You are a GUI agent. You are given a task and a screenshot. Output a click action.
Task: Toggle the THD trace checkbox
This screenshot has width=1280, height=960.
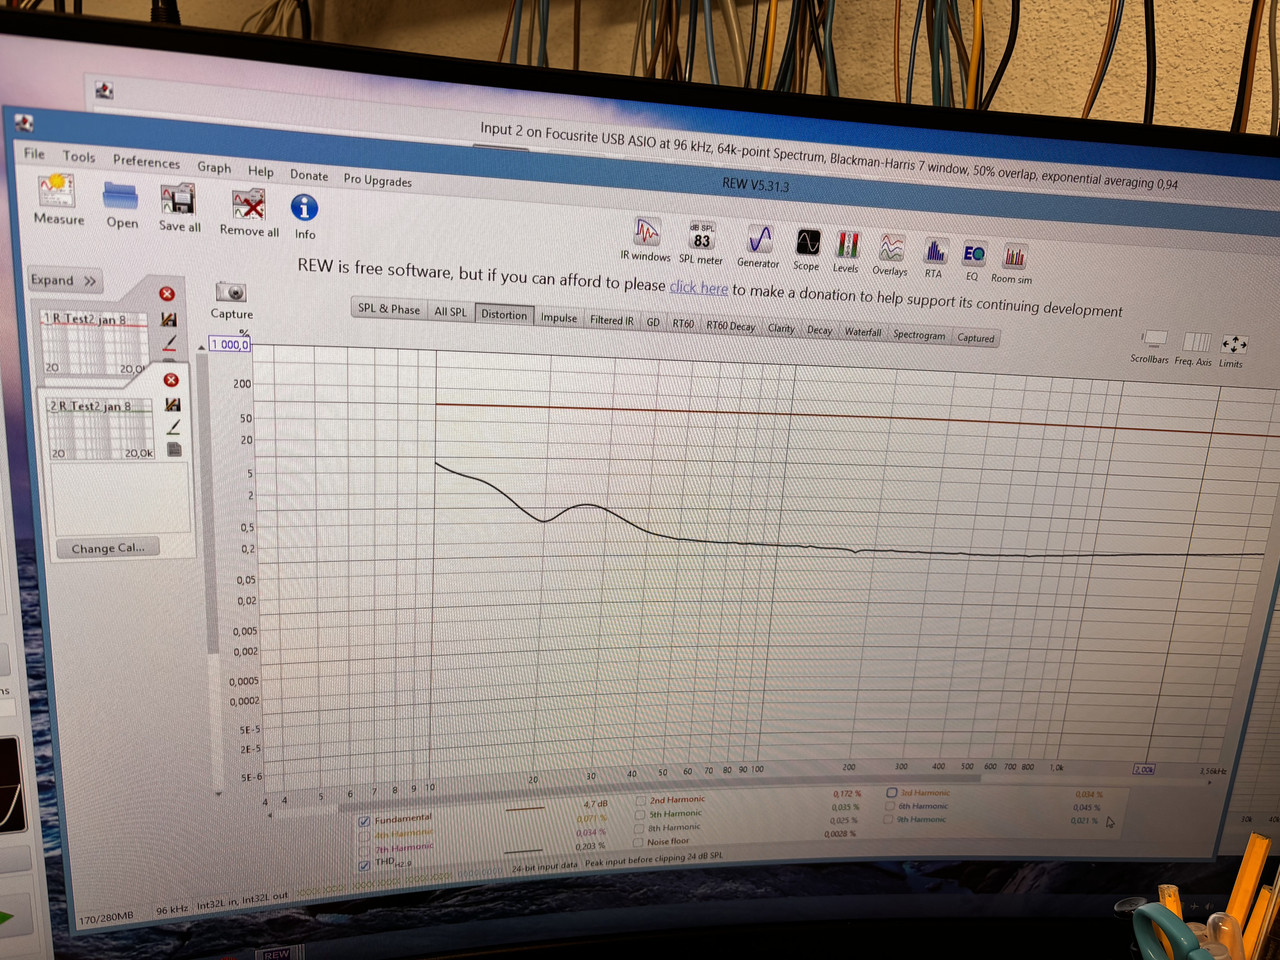click(364, 865)
